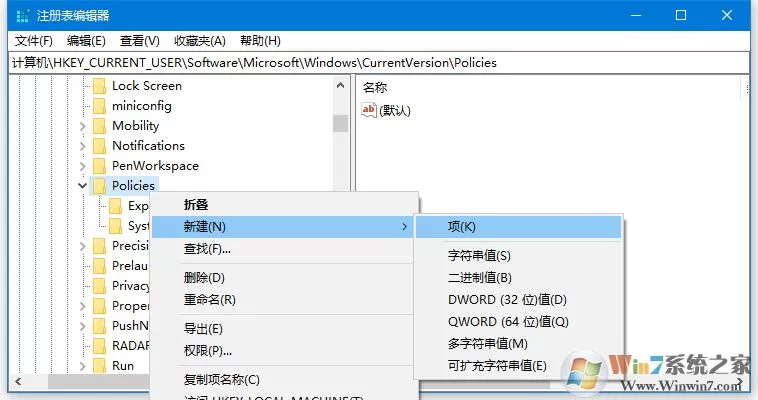Click the tree pane scroll up arrow
Viewport: 758px width, 400px height.
pos(340,86)
